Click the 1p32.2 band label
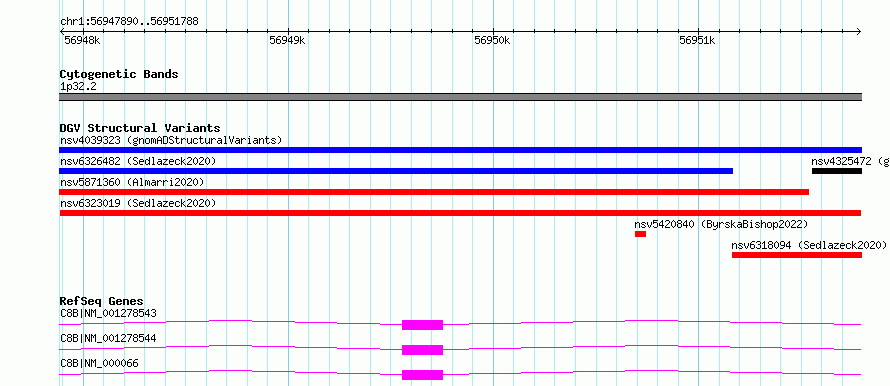This screenshot has height=386, width=890. coord(78,86)
